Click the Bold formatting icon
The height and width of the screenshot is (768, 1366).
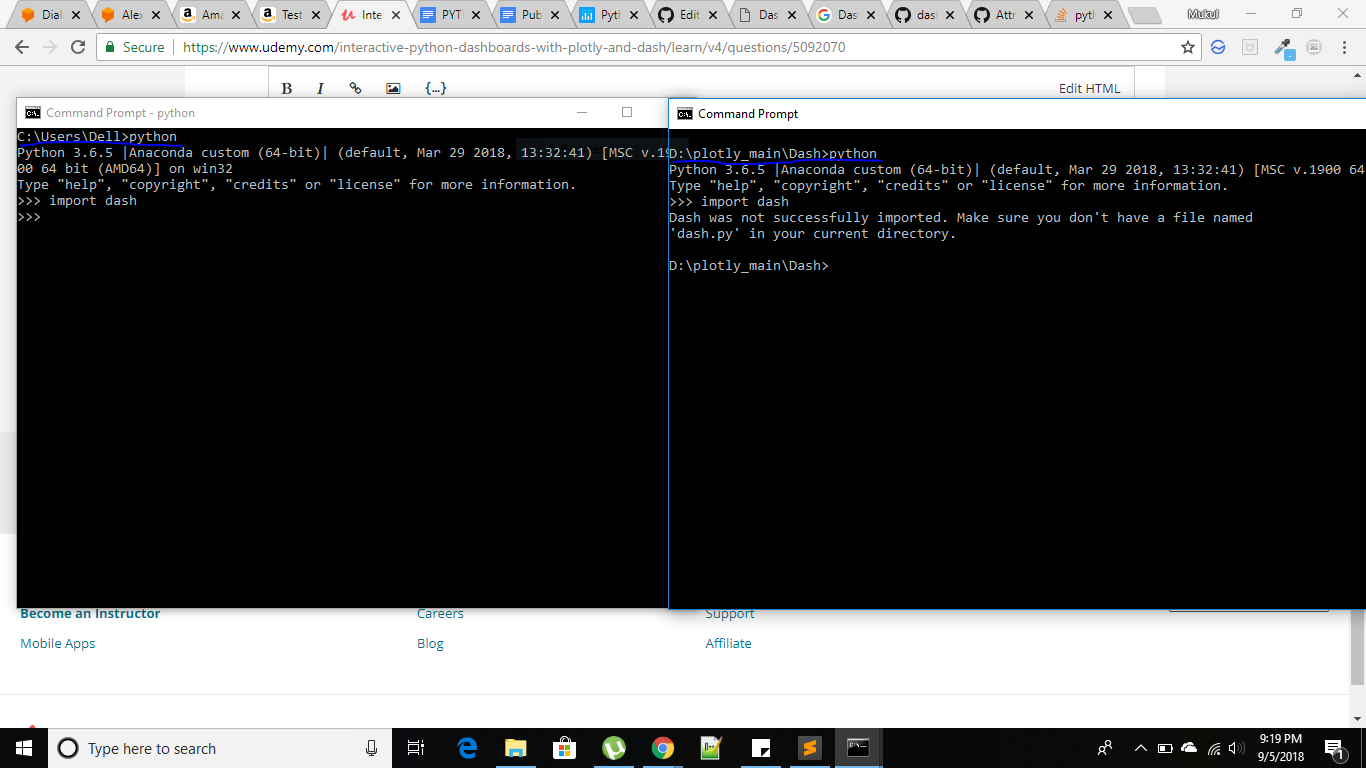(x=286, y=88)
